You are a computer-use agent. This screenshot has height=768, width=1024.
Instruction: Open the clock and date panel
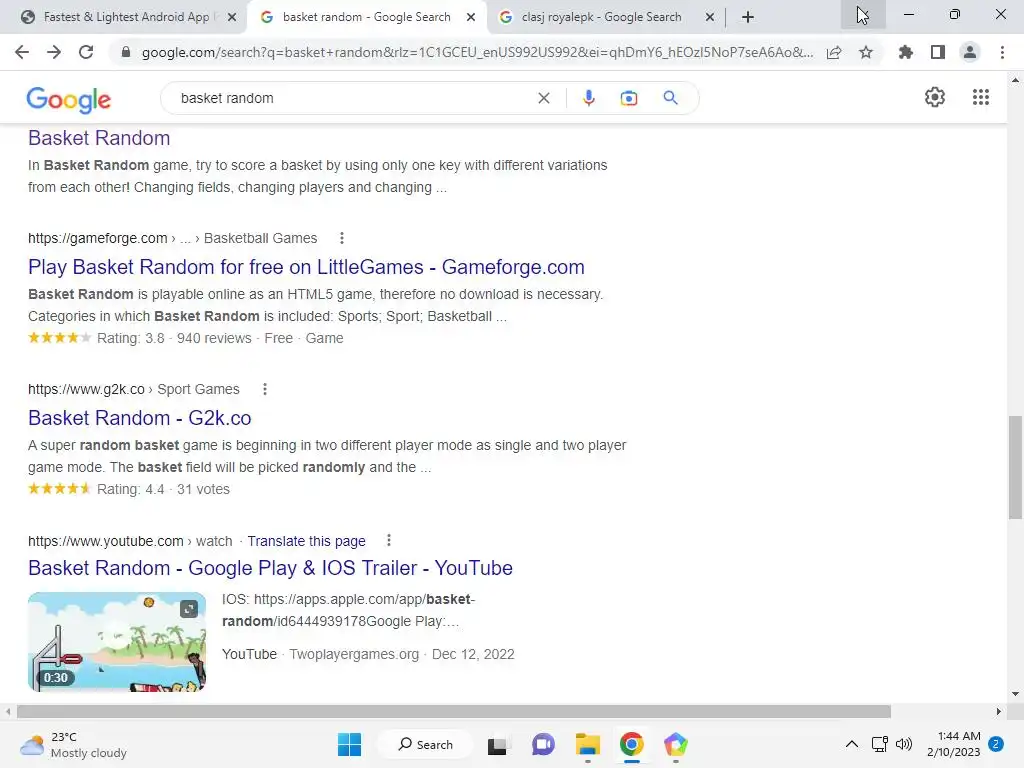click(953, 744)
